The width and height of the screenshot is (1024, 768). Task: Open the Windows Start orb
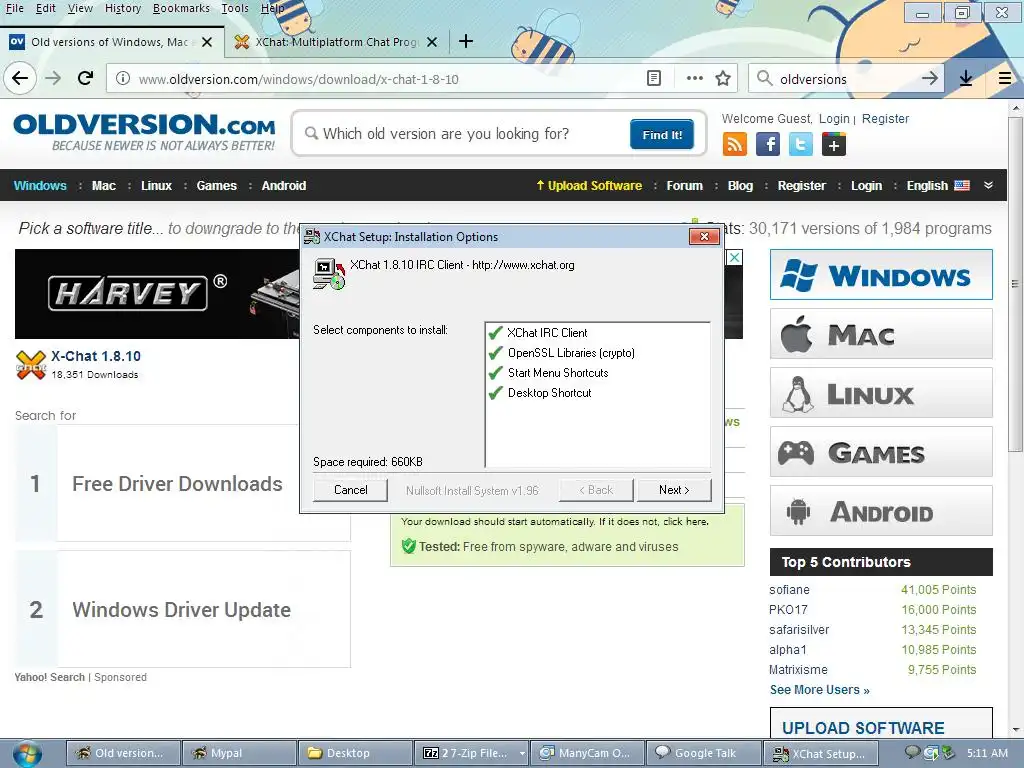(x=27, y=754)
